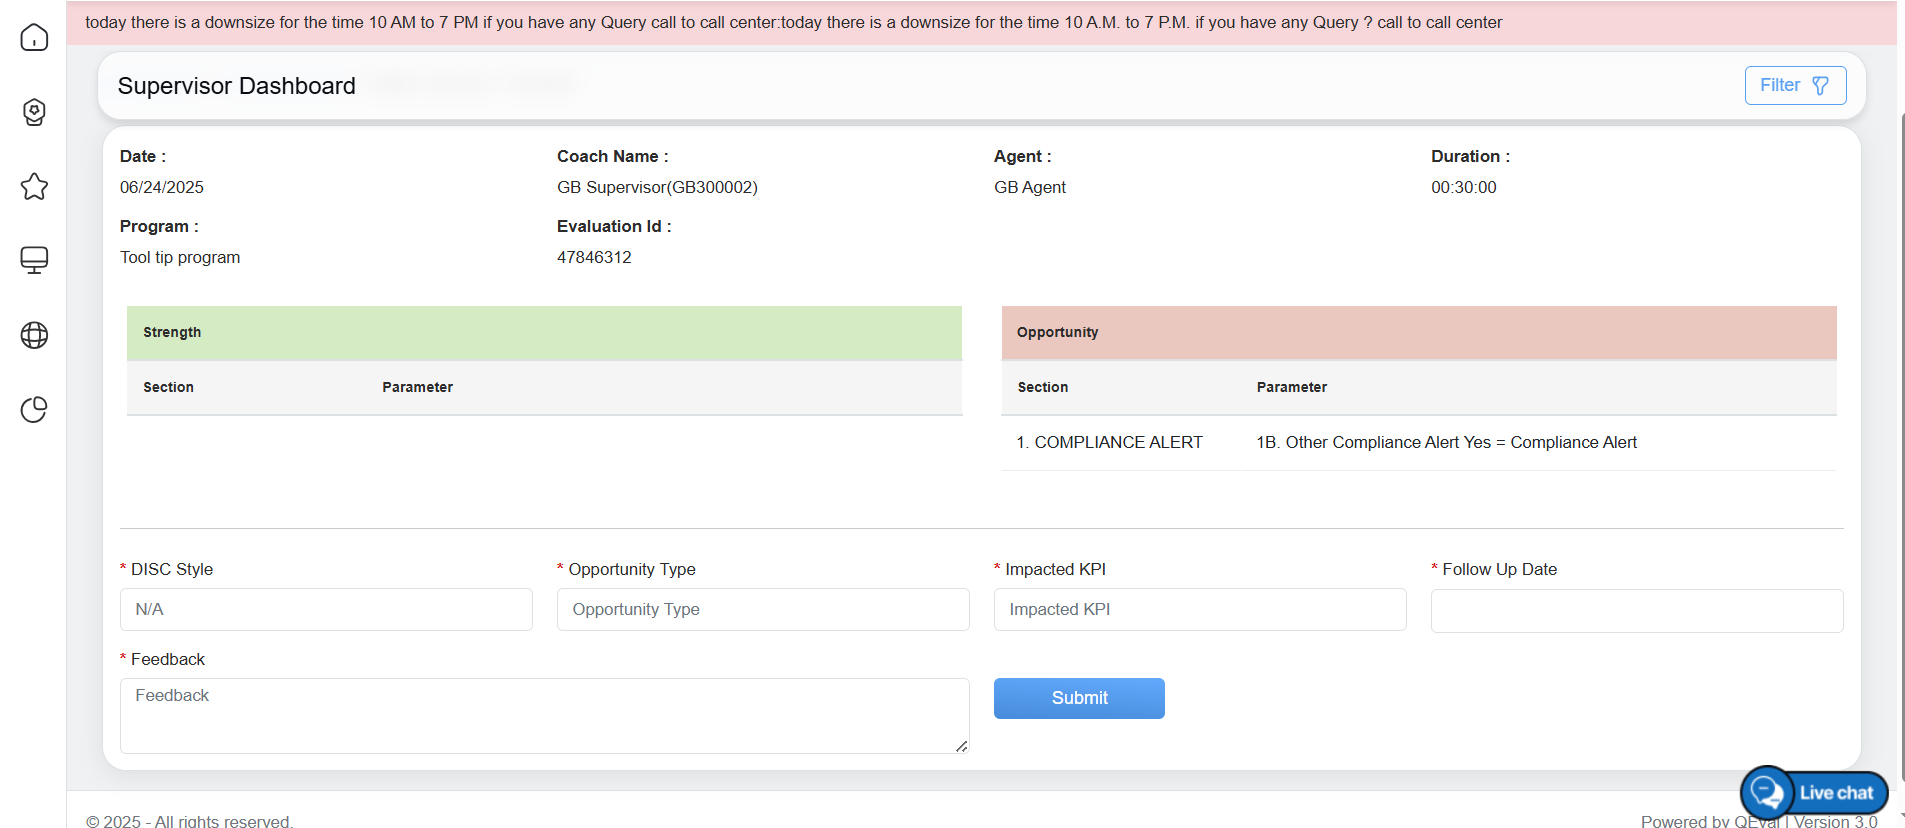Image resolution: width=1905 pixels, height=828 pixels.
Task: Open the pie chart reports icon
Action: click(34, 410)
